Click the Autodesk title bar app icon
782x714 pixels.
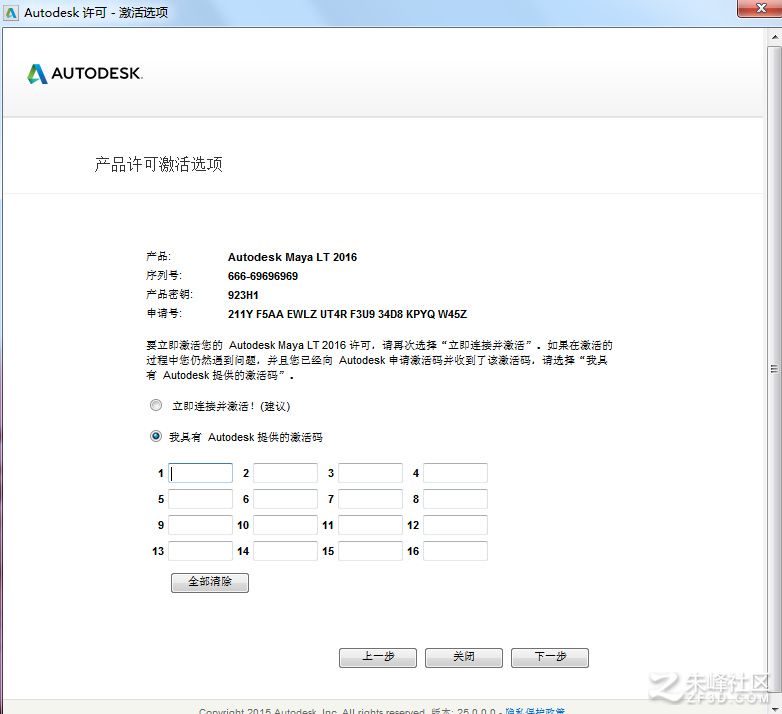coord(11,12)
